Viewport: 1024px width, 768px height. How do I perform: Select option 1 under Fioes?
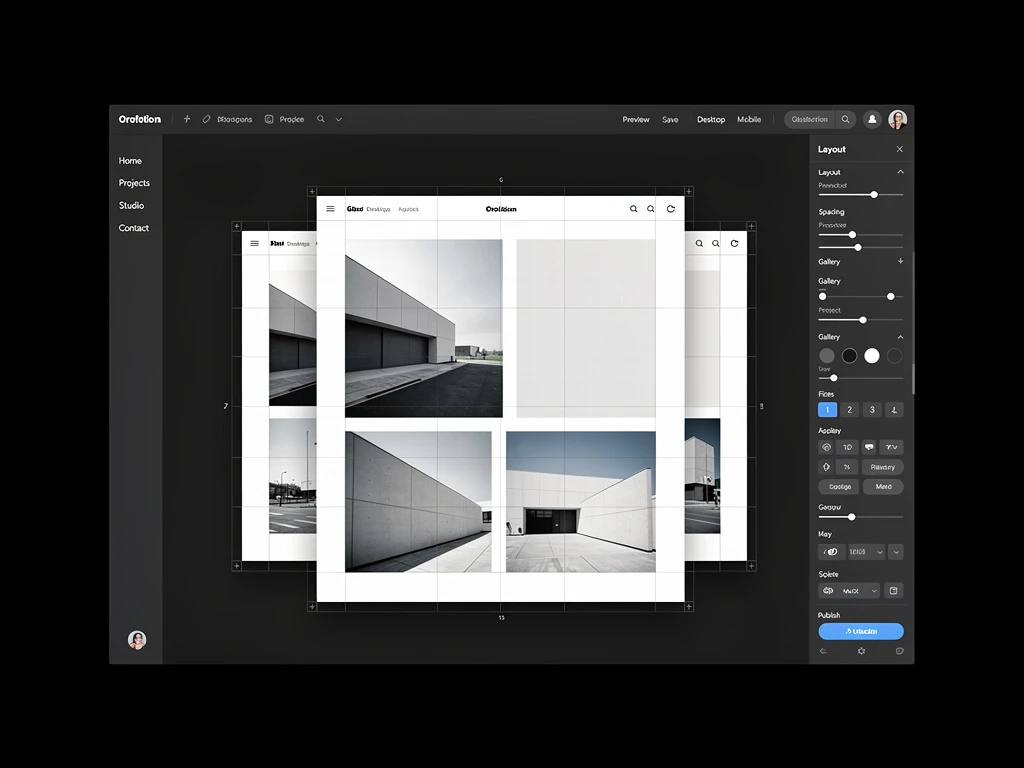(x=827, y=409)
